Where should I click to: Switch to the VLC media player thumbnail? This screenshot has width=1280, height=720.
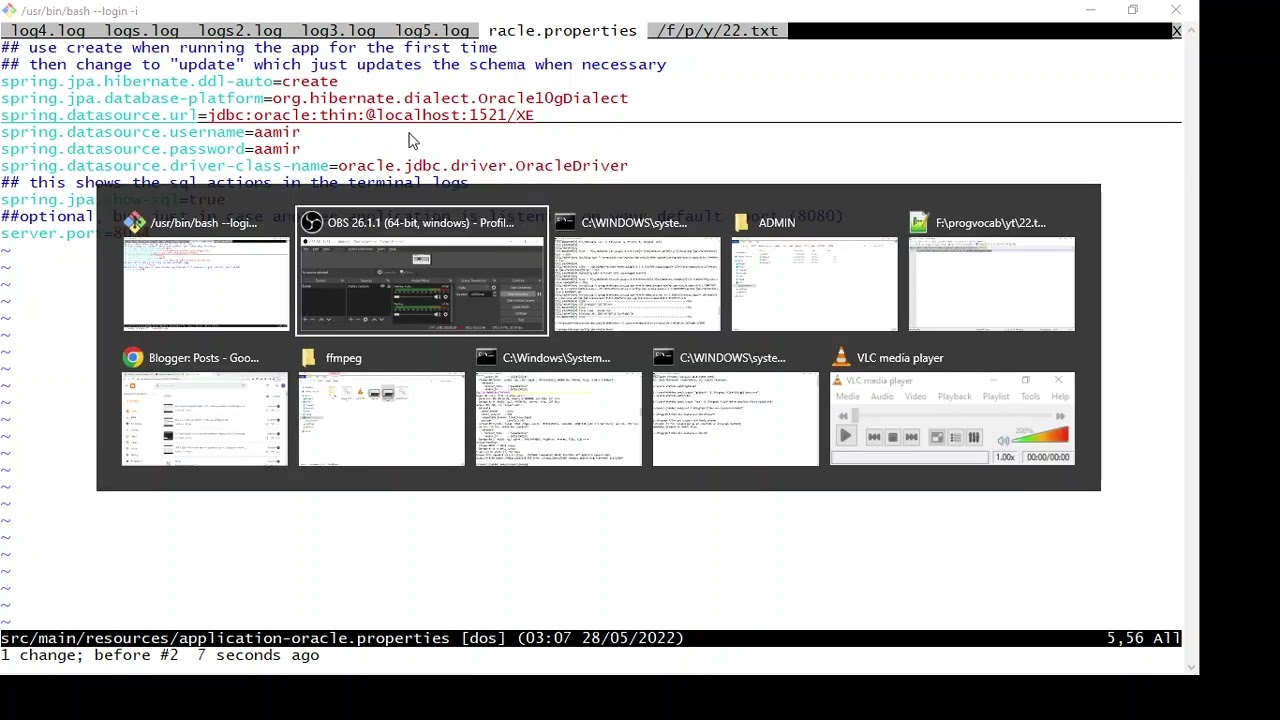[953, 419]
